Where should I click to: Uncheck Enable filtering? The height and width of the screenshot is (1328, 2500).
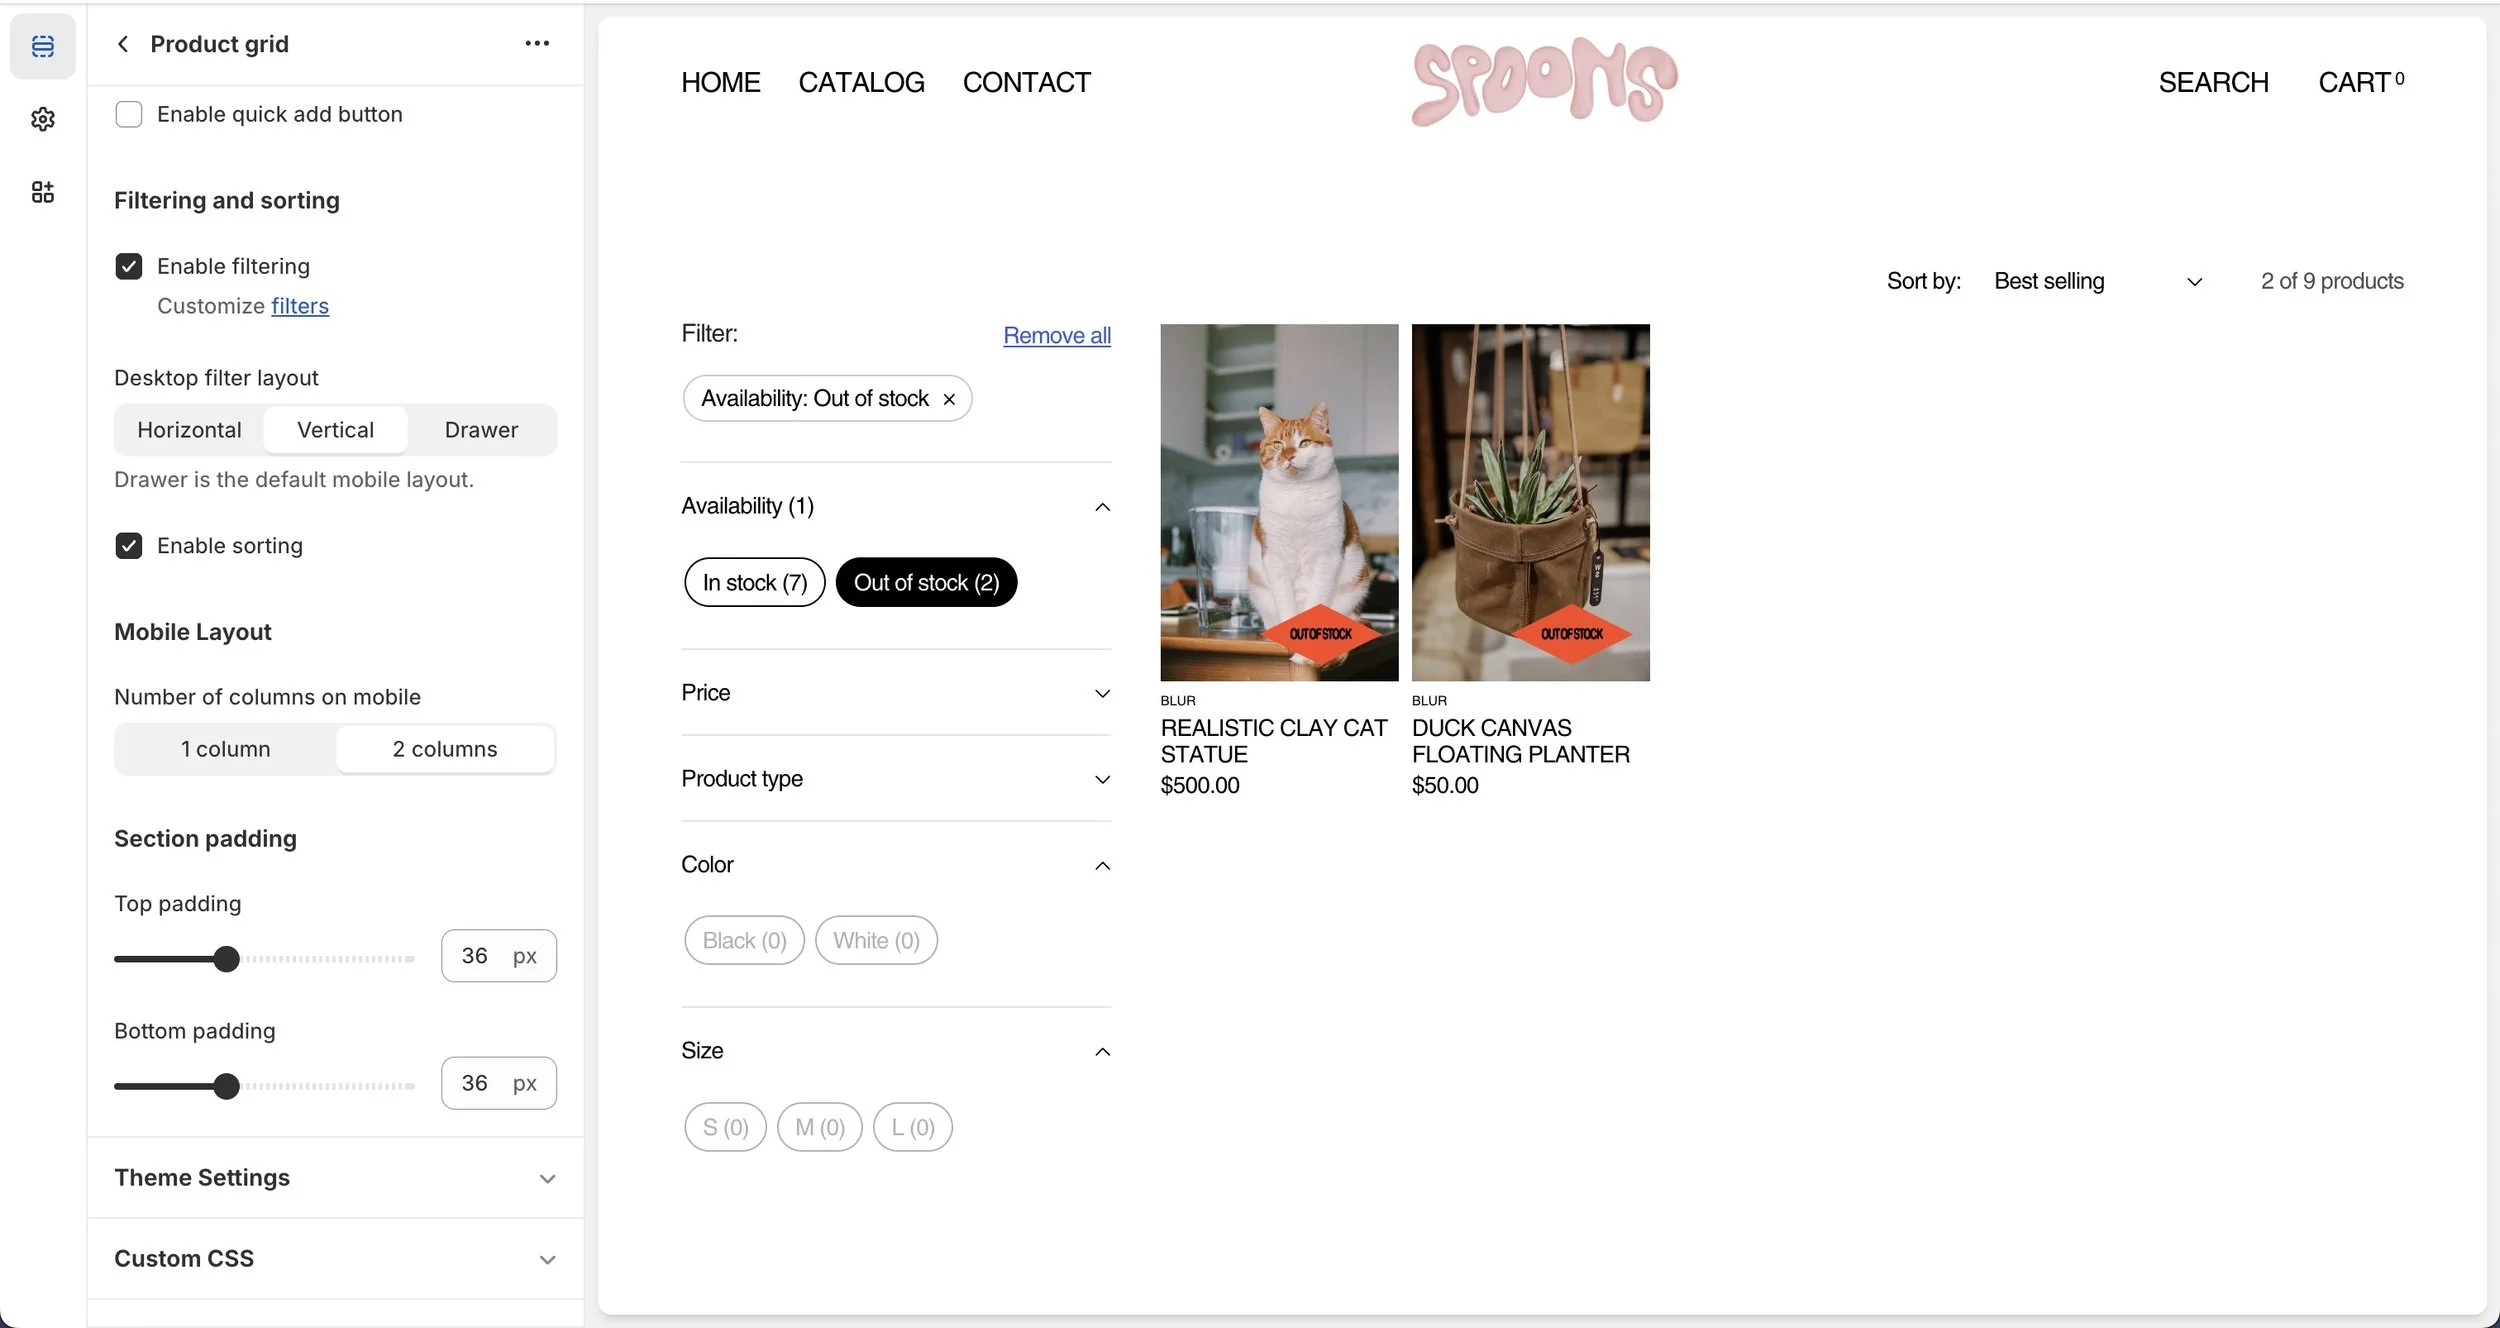[x=129, y=266]
